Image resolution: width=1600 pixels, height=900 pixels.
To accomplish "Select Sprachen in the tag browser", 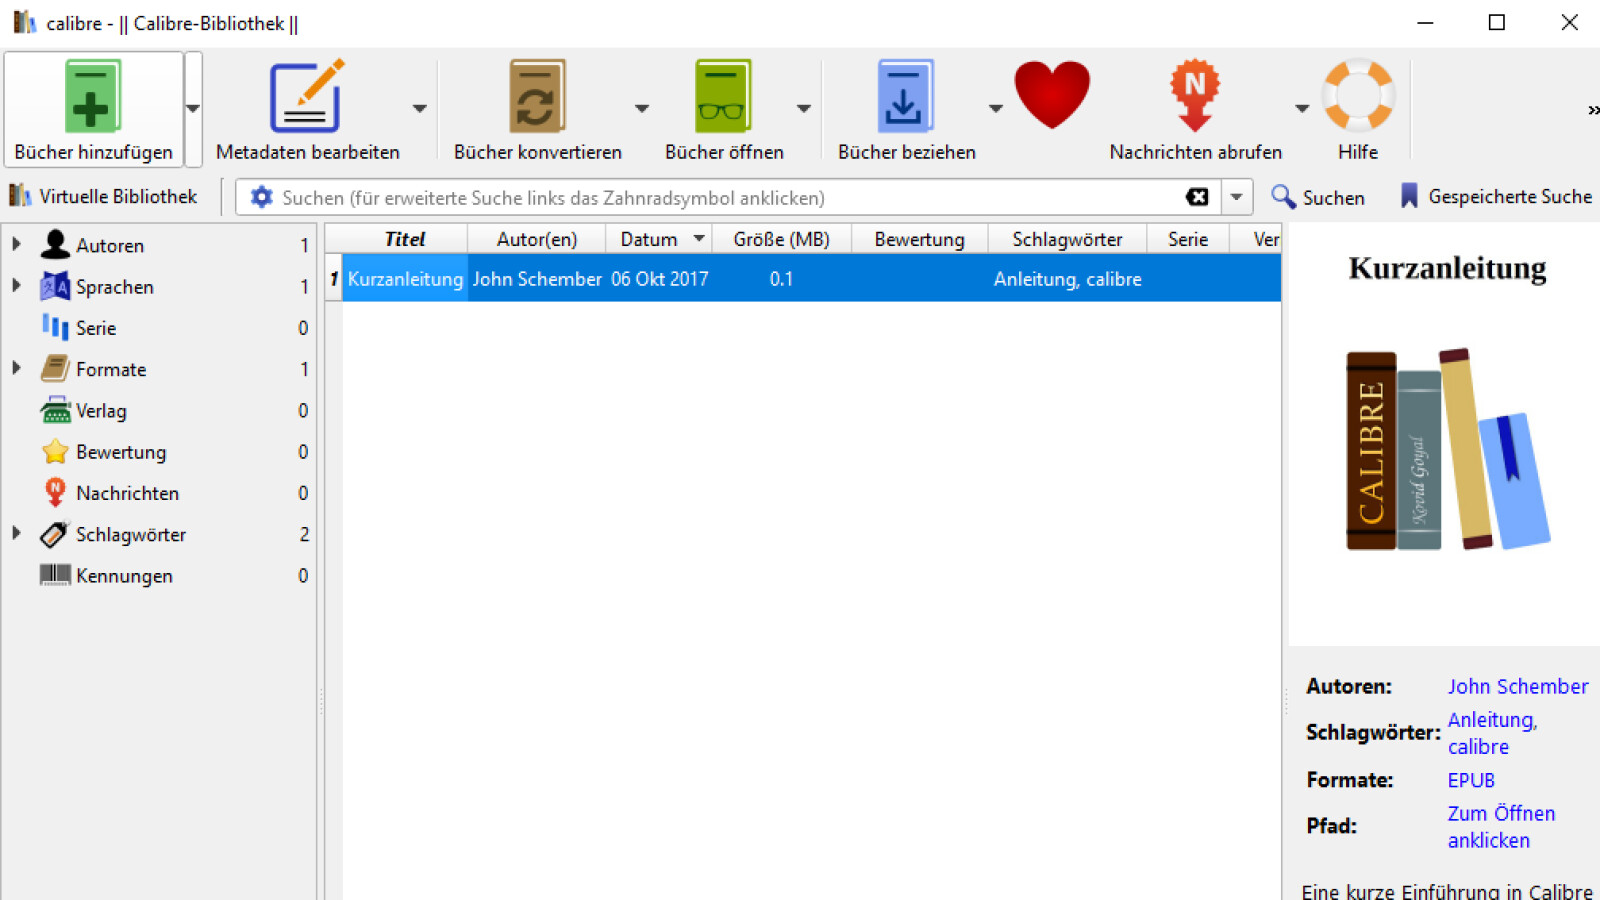I will (x=115, y=287).
